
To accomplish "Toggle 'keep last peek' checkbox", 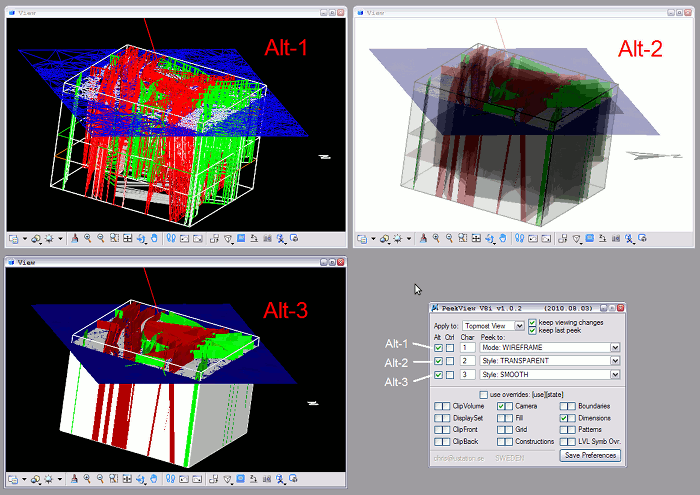I will [533, 330].
